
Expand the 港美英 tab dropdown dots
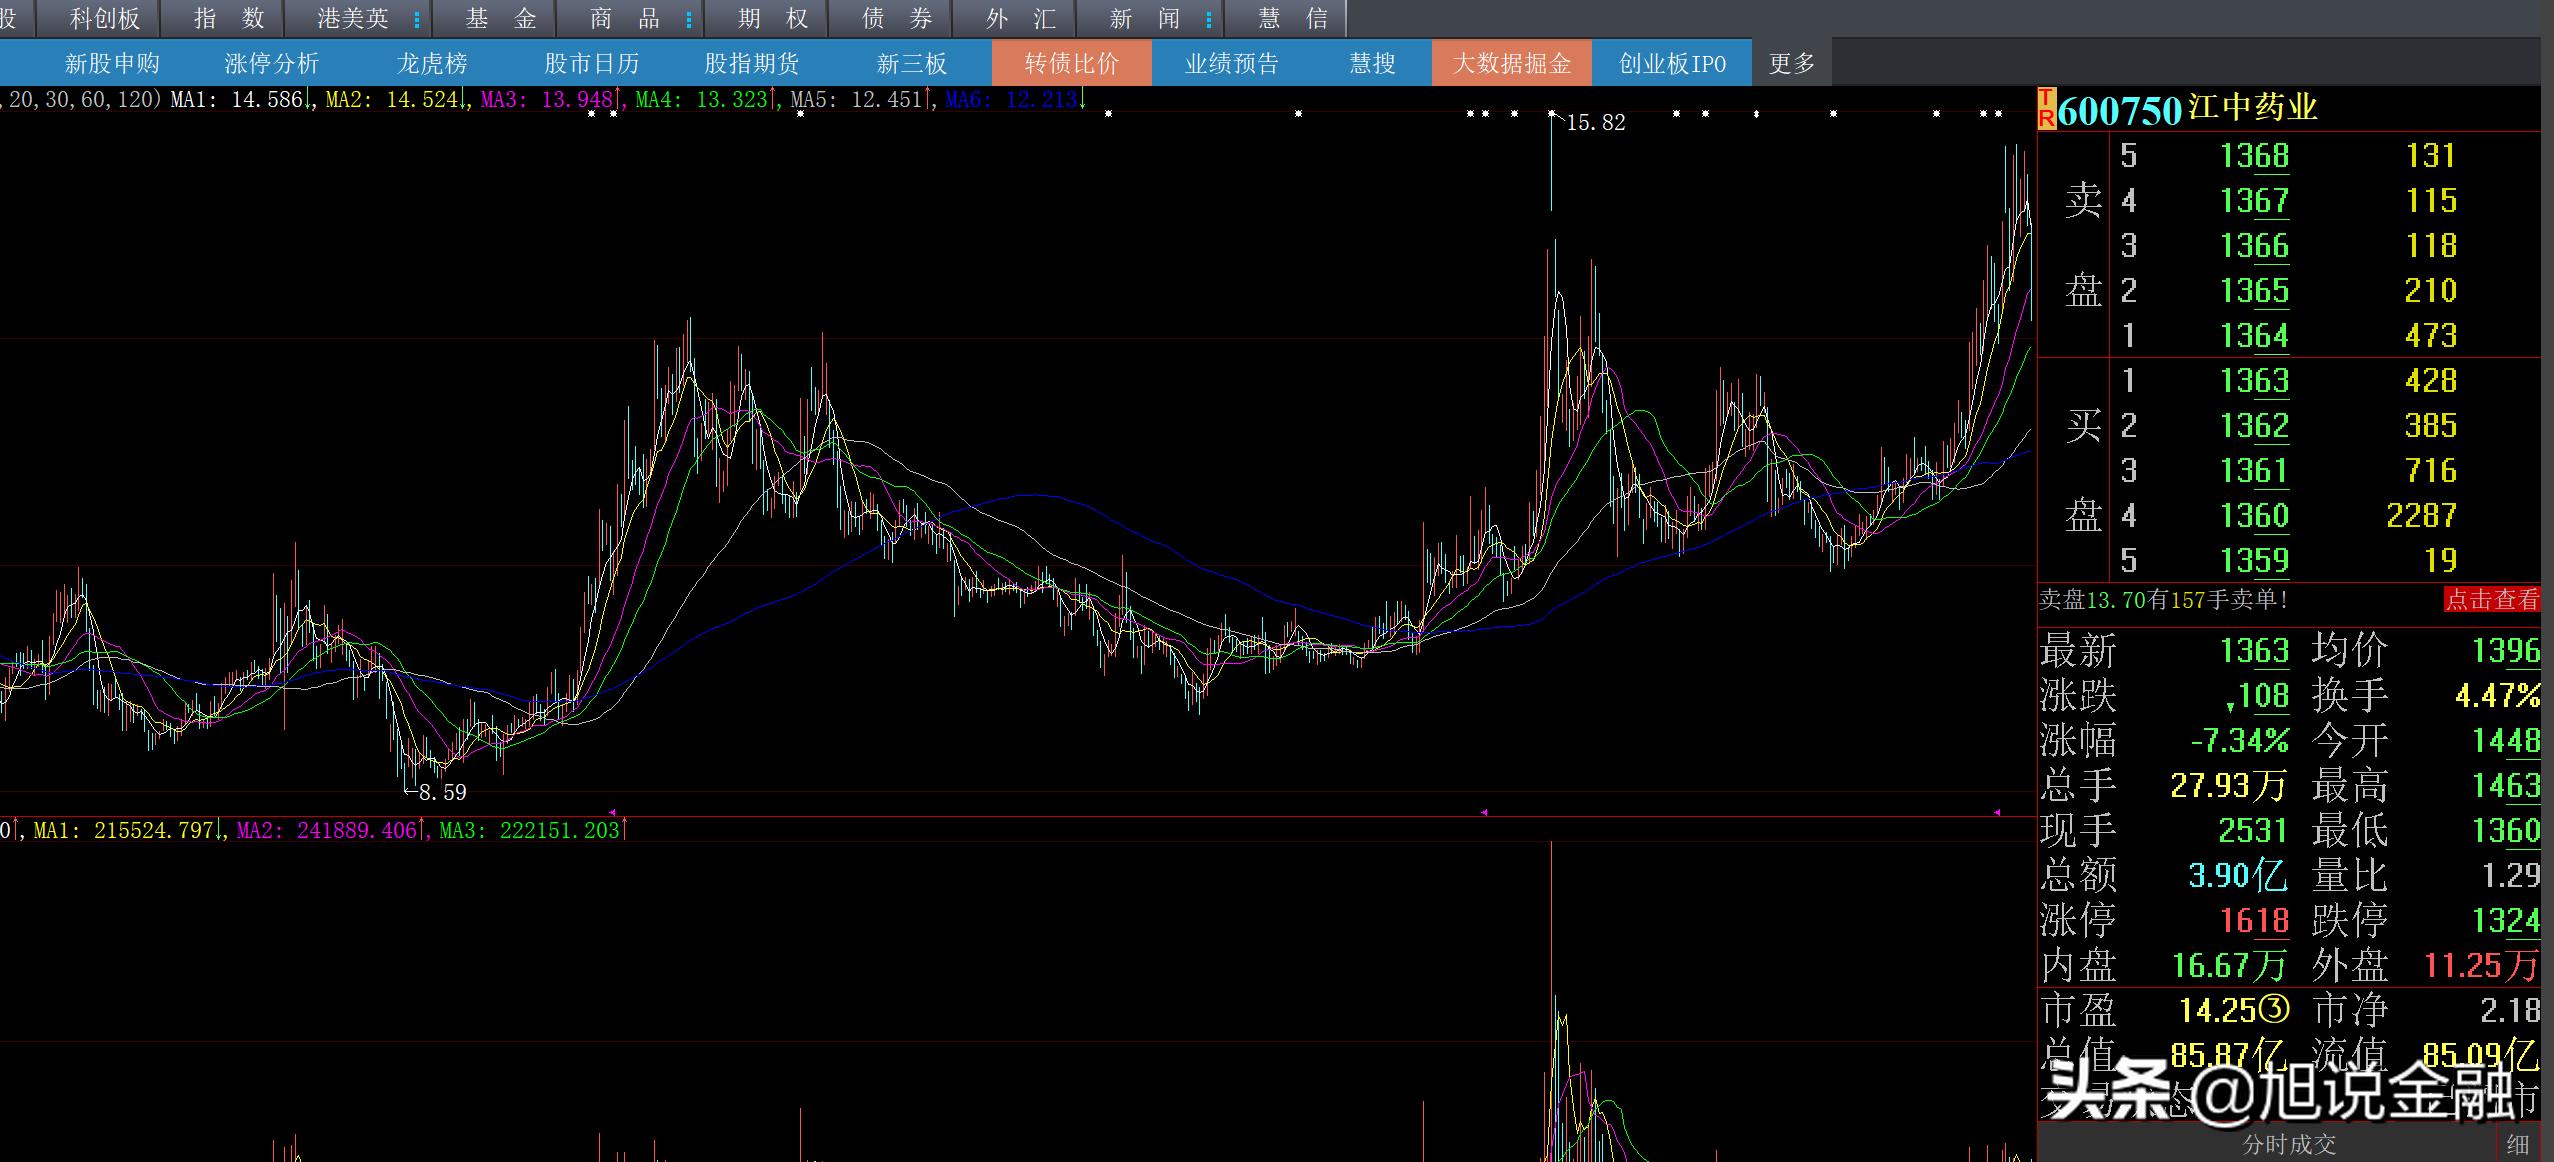tap(417, 19)
